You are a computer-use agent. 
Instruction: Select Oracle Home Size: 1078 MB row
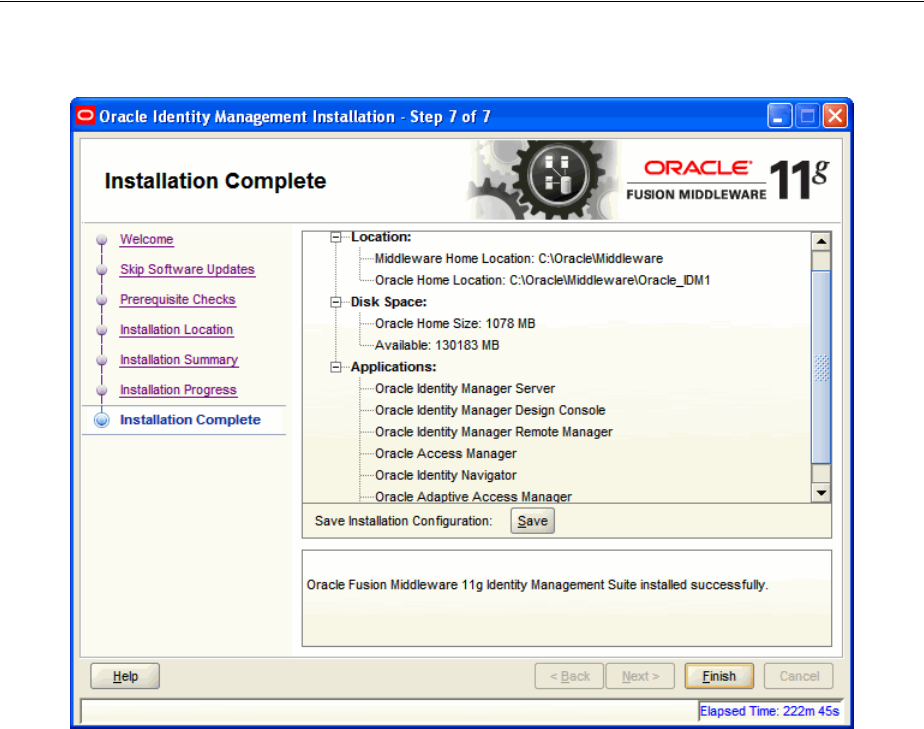[x=455, y=324]
